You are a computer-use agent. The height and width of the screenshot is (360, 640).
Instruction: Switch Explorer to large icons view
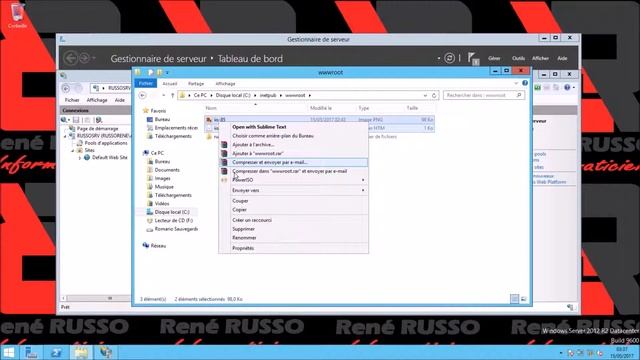(x=524, y=299)
